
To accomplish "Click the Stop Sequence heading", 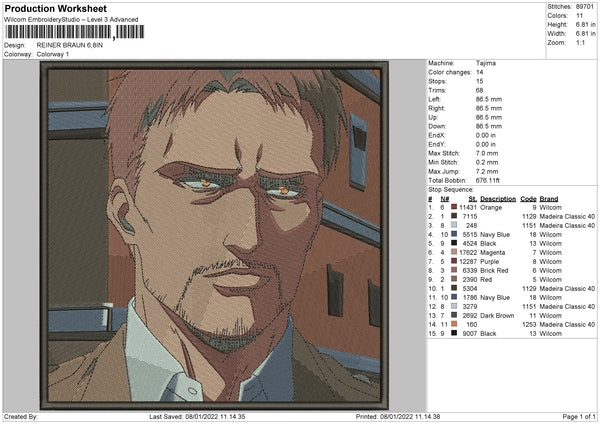I will click(x=450, y=190).
